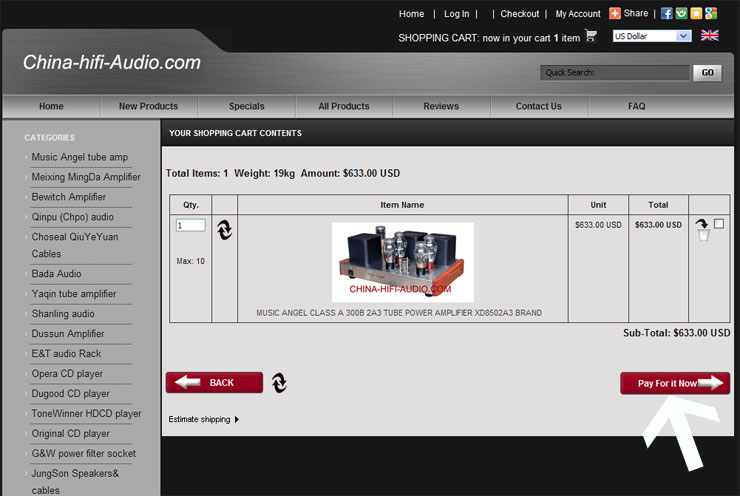The width and height of the screenshot is (740, 496).
Task: Click the amplifier product thumbnail
Action: [403, 262]
